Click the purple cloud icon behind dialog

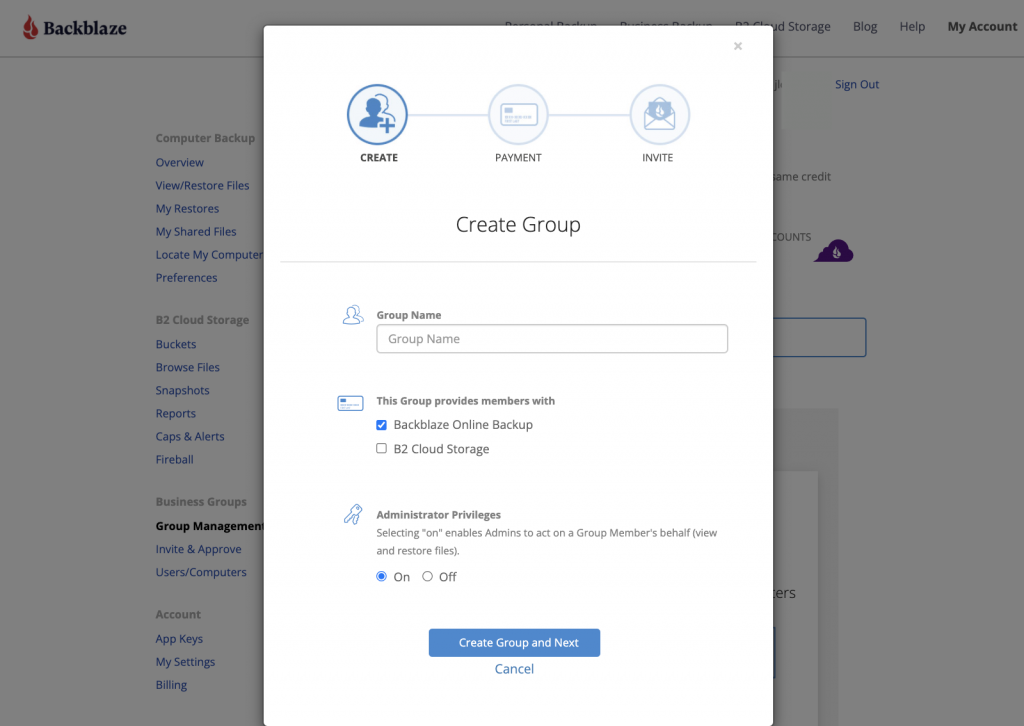(x=834, y=251)
